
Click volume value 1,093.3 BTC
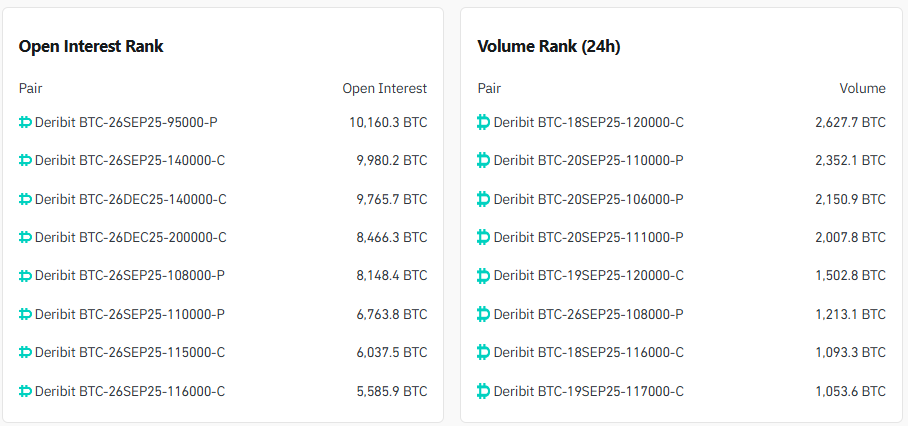tap(851, 352)
